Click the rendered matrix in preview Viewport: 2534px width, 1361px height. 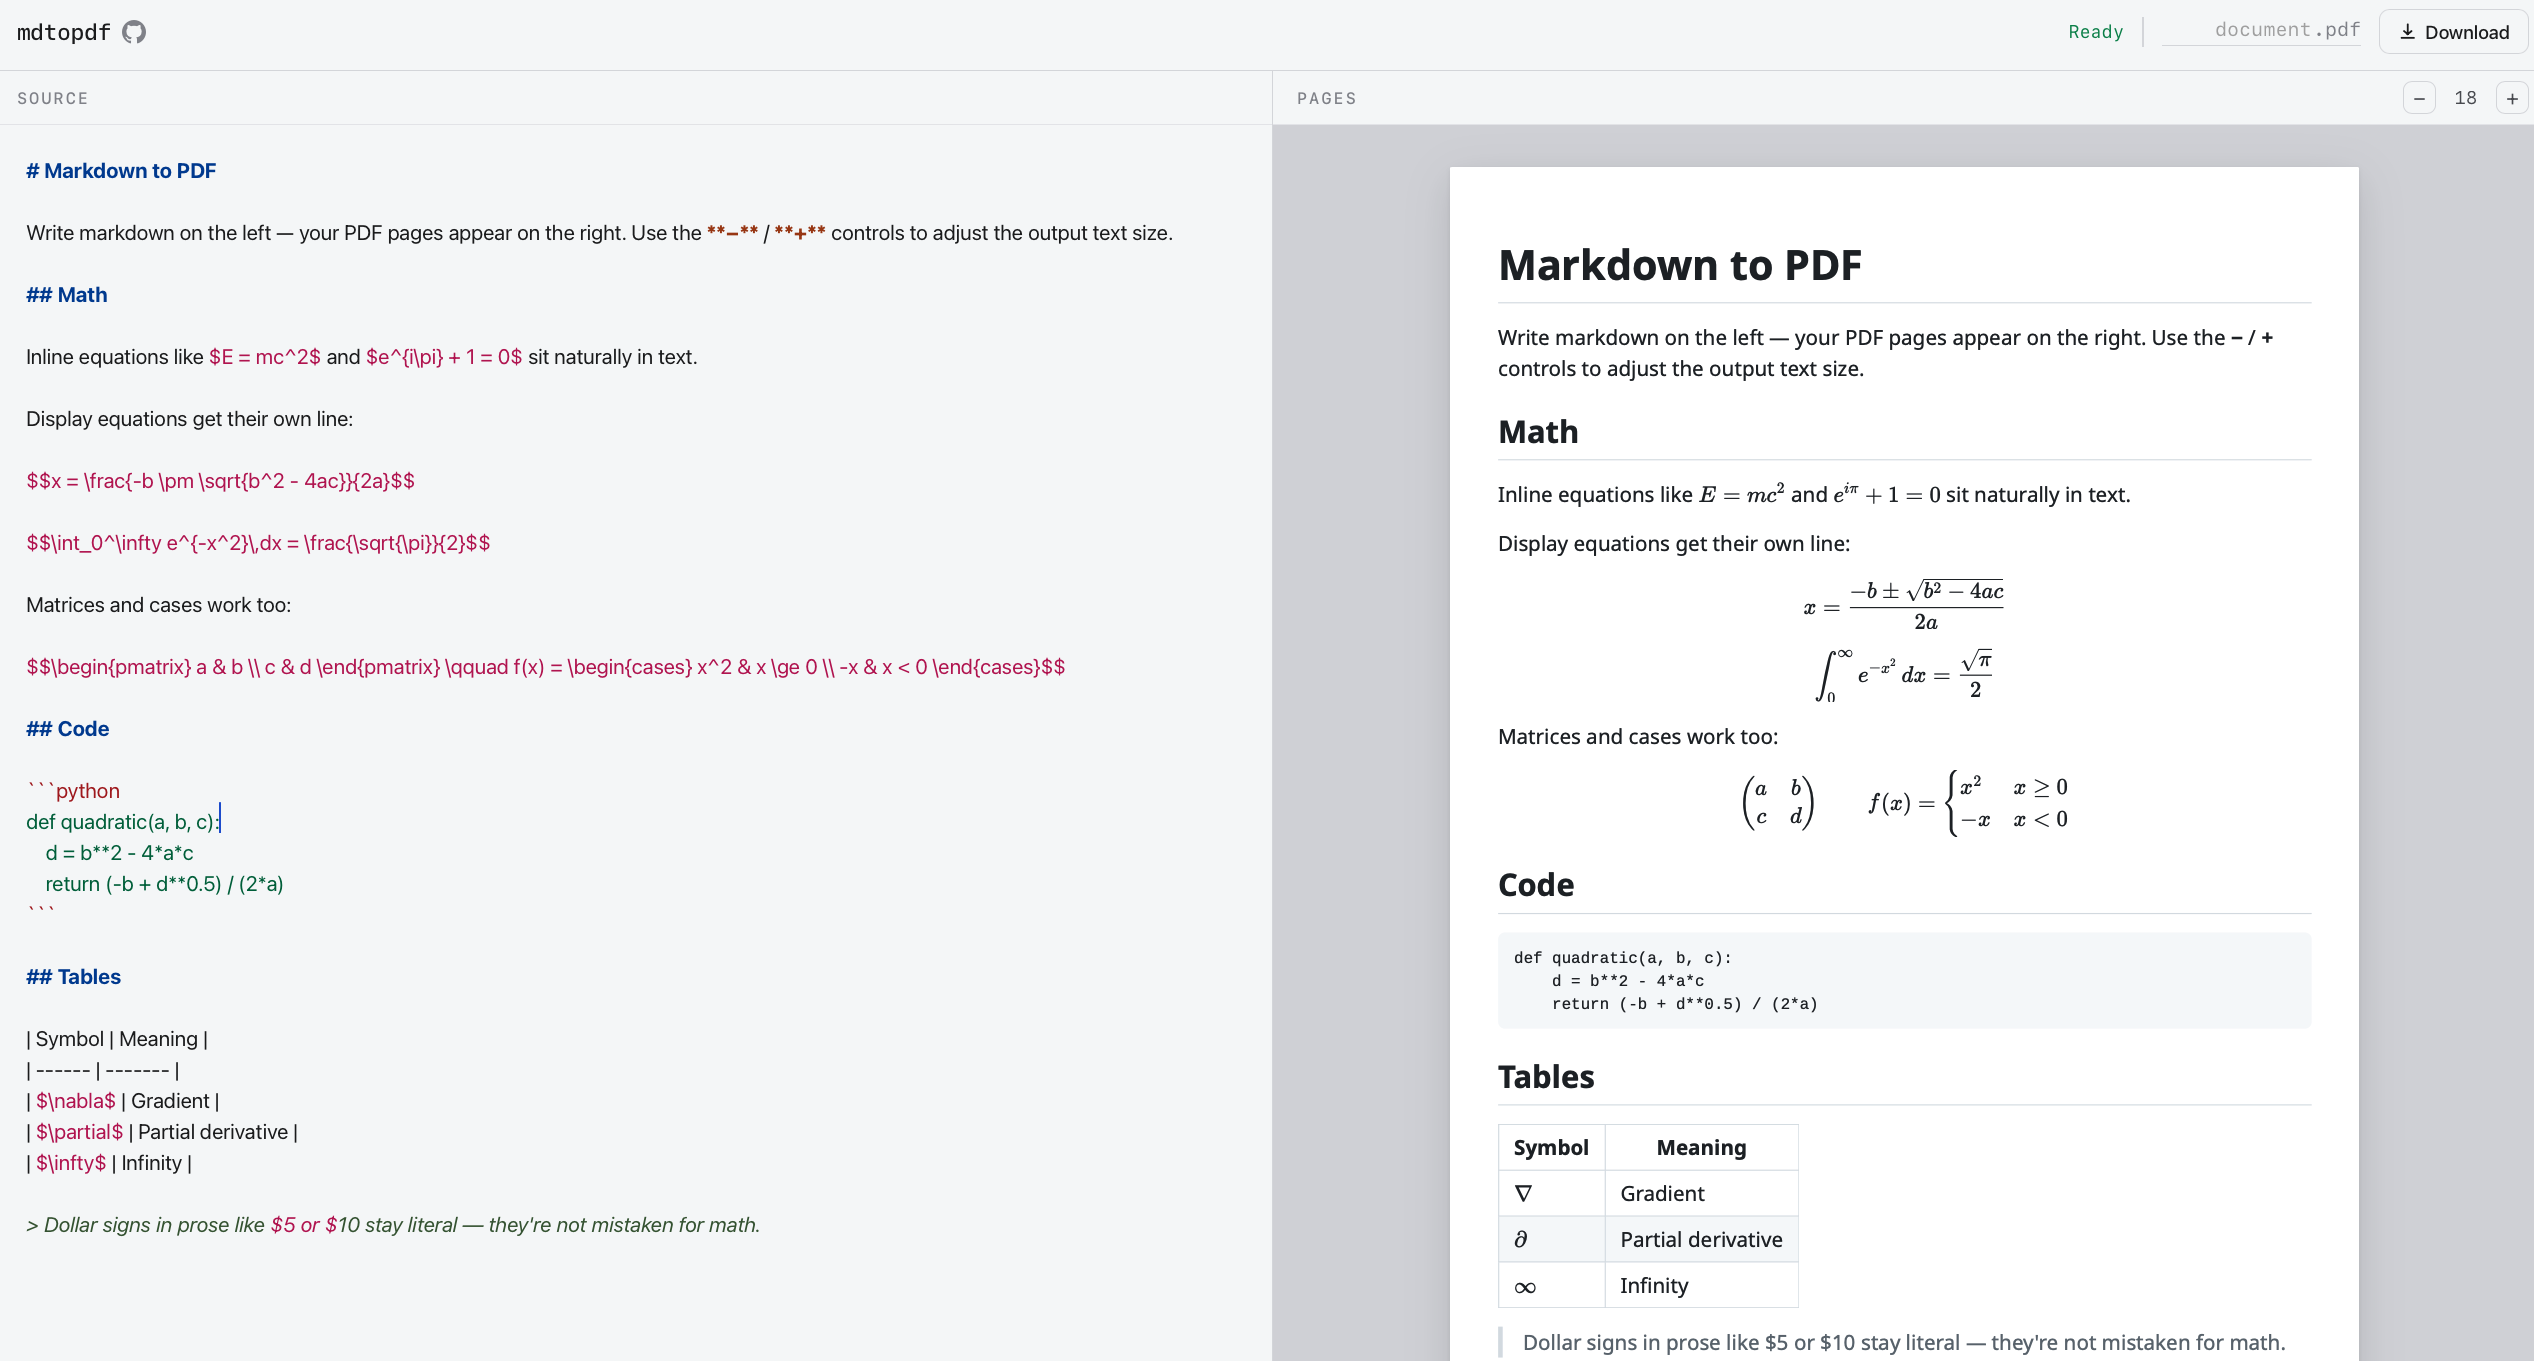pos(1778,803)
